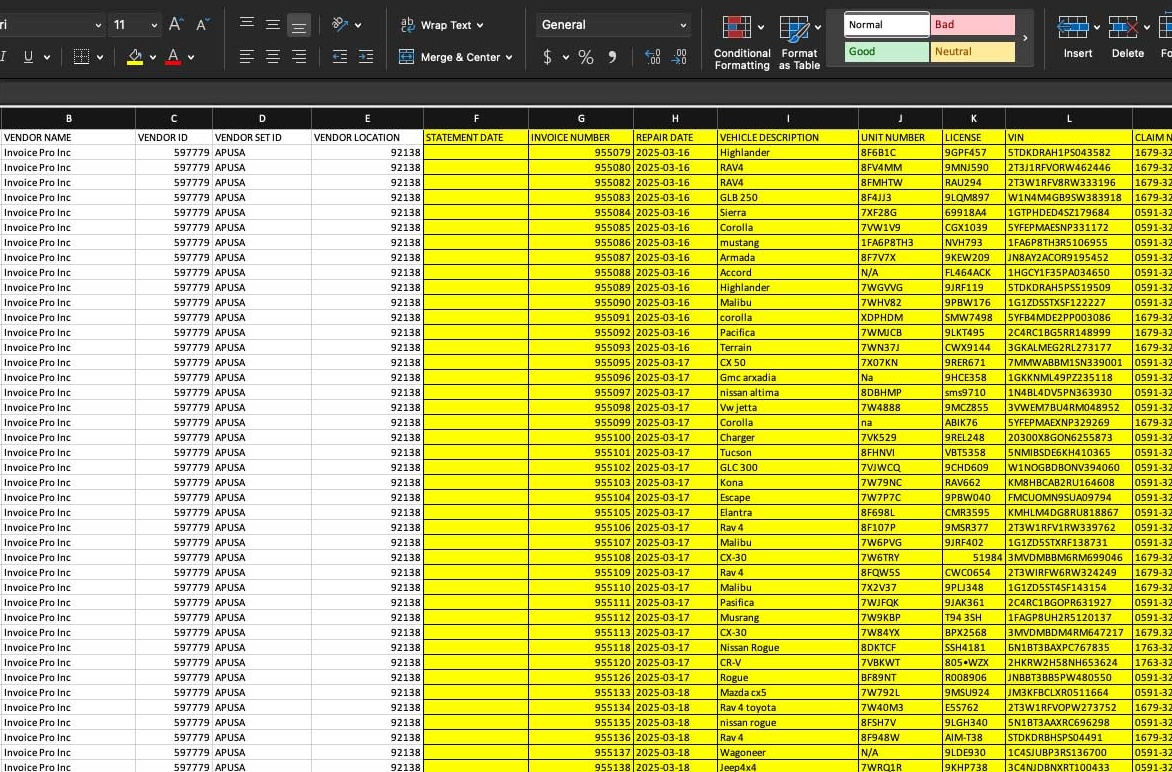
Task: Center text horizontally
Action: pyautogui.click(x=273, y=57)
